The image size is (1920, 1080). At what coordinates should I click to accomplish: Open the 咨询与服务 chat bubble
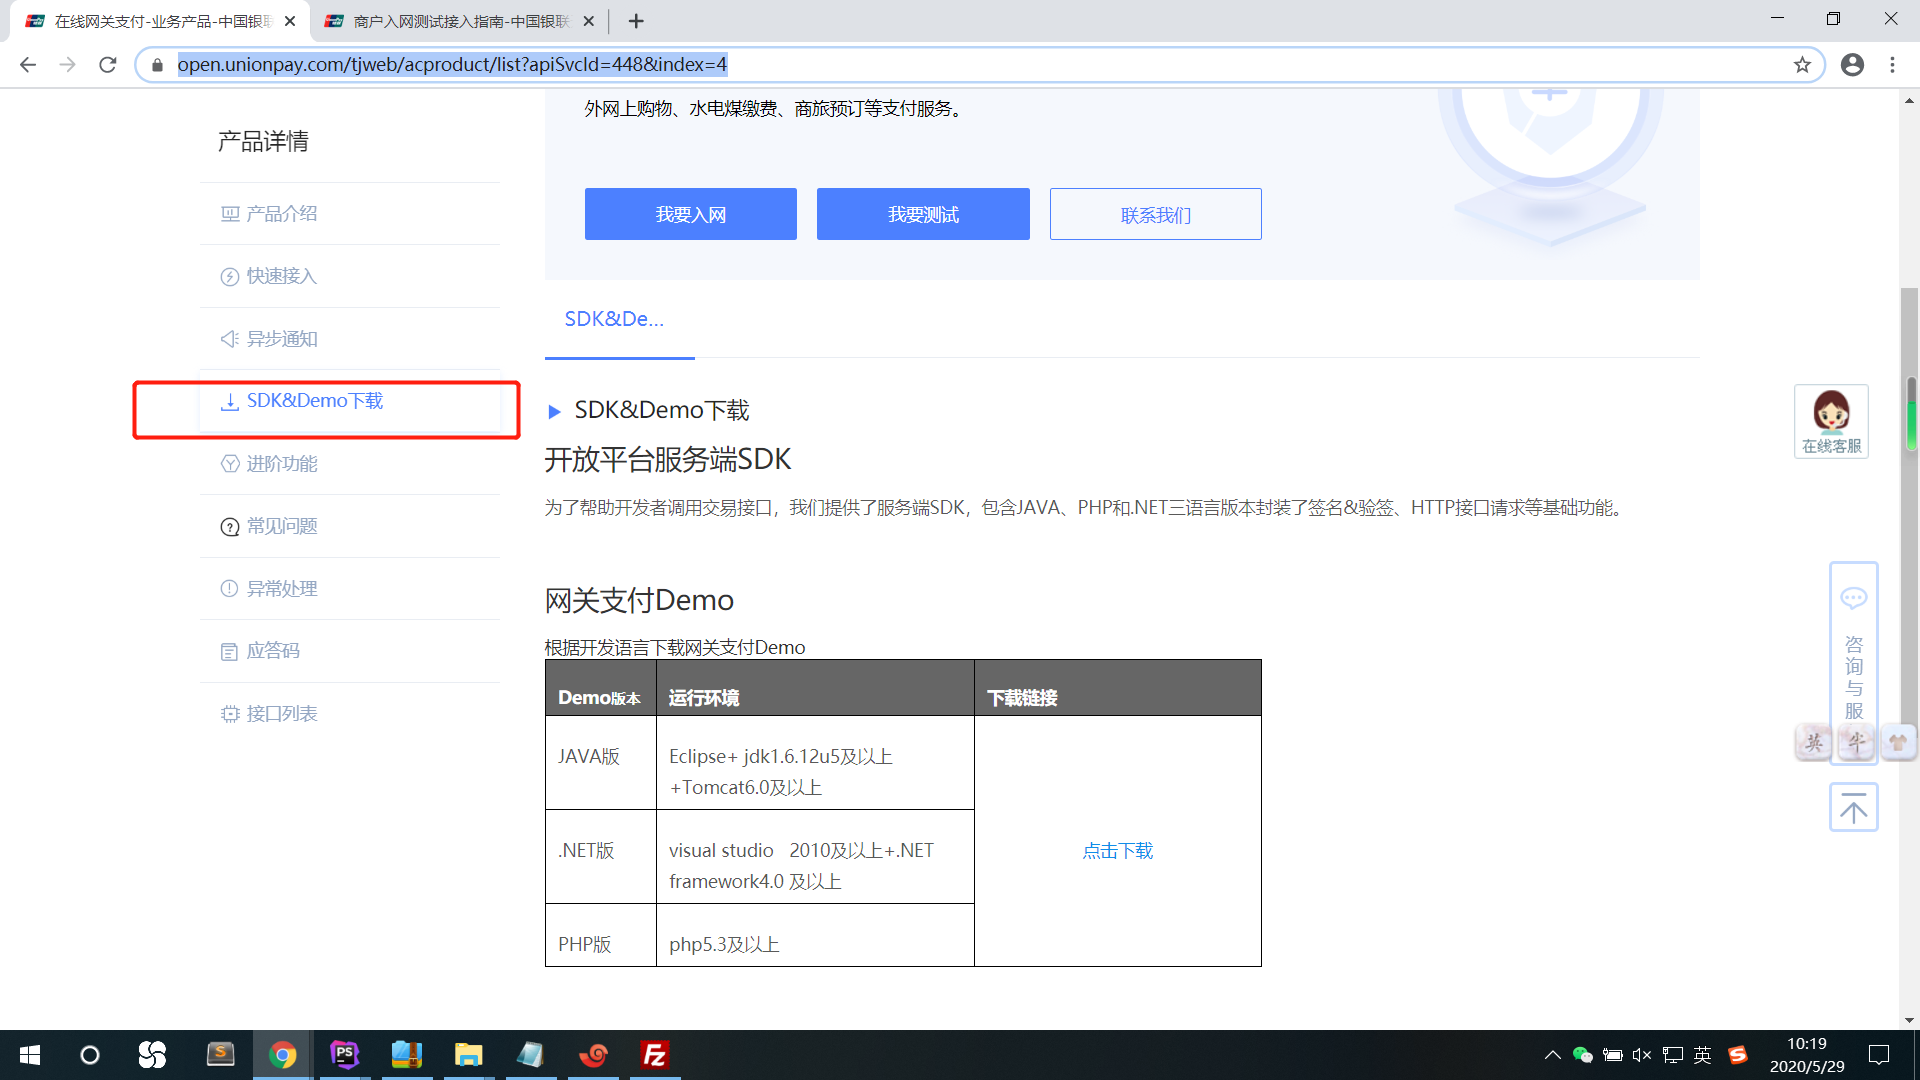[x=1854, y=598]
